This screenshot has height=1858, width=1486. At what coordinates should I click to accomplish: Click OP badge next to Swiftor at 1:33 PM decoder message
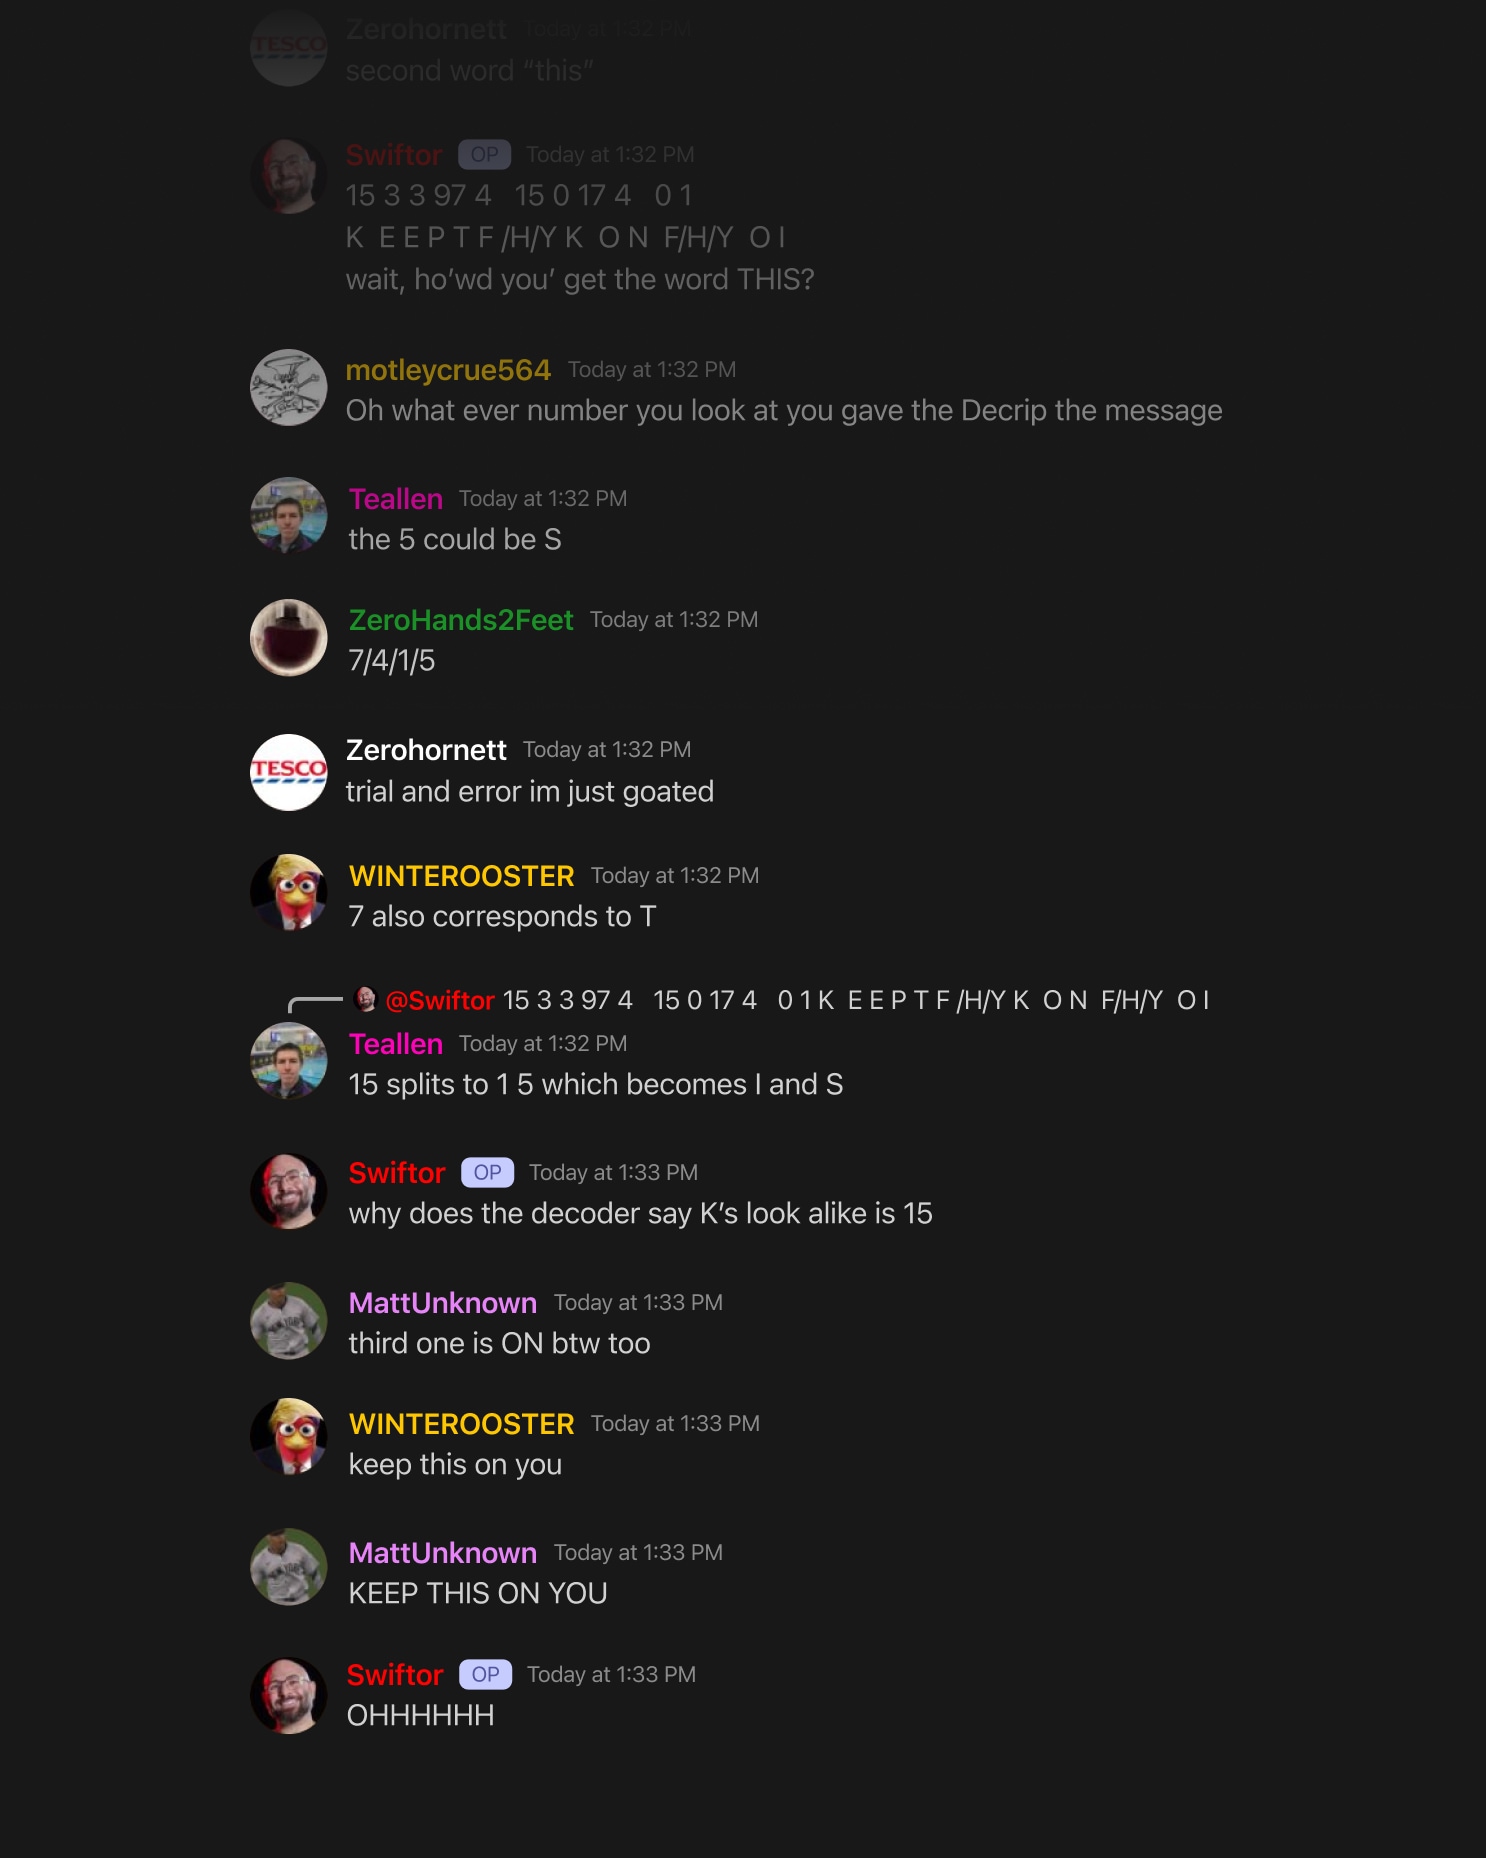487,1172
